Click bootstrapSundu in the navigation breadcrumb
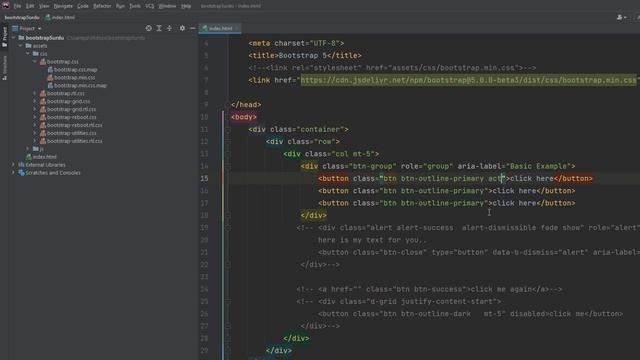Screen dimensions: 640x360 22,18
